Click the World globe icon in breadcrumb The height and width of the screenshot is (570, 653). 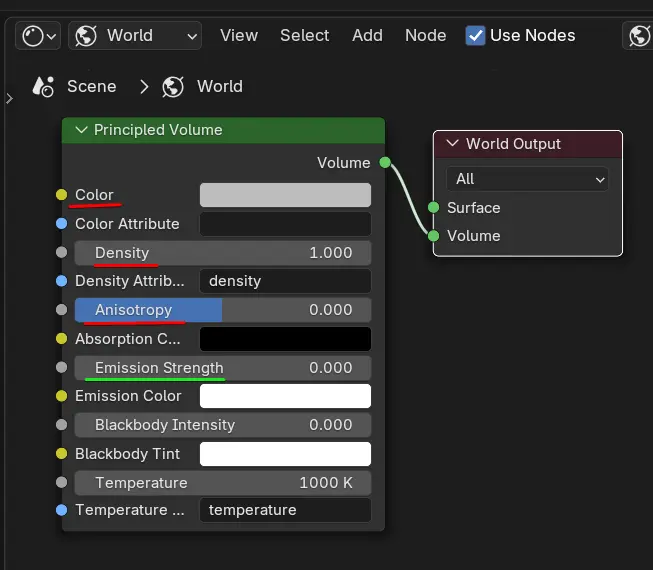pos(173,87)
